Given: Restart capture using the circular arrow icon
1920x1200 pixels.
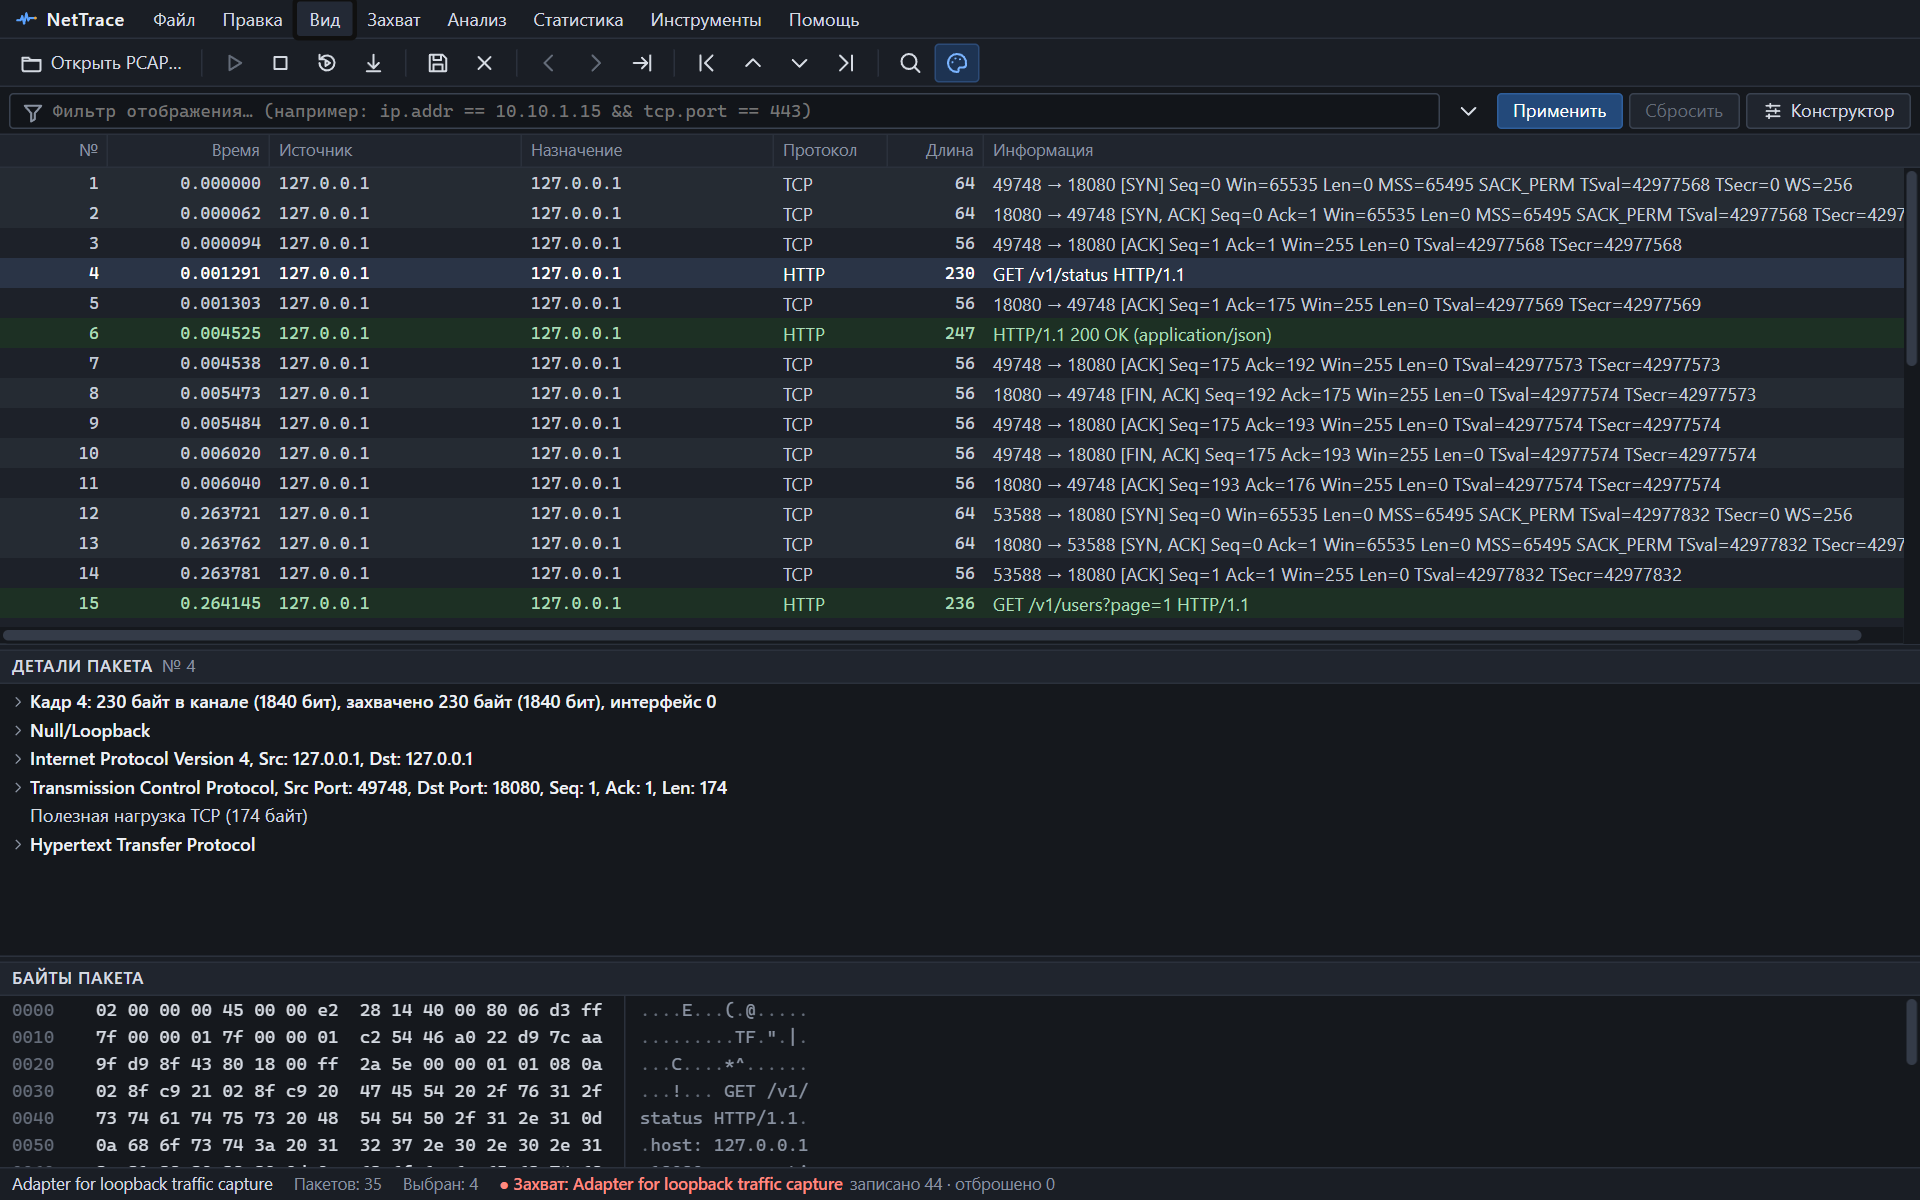Looking at the screenshot, I should tap(327, 63).
